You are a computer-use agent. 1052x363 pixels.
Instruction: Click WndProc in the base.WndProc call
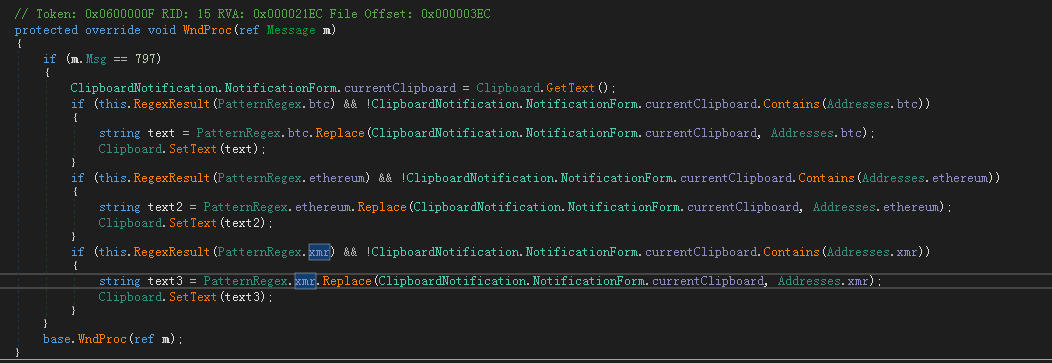click(102, 339)
